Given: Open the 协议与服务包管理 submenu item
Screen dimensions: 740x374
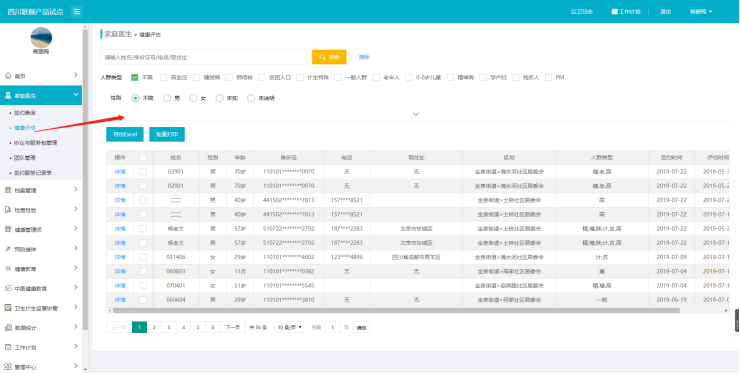Looking at the screenshot, I should (x=35, y=143).
